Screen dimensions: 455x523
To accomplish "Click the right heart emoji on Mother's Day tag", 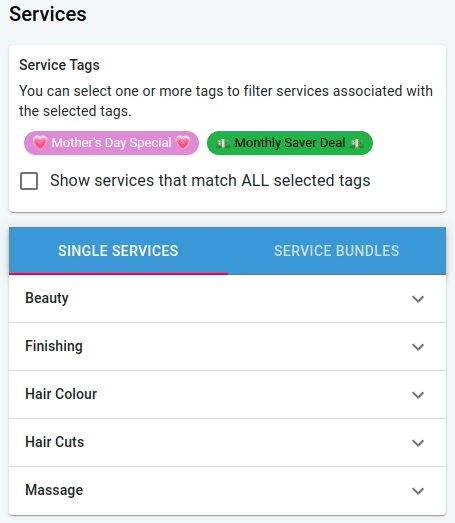I will pyautogui.click(x=183, y=143).
